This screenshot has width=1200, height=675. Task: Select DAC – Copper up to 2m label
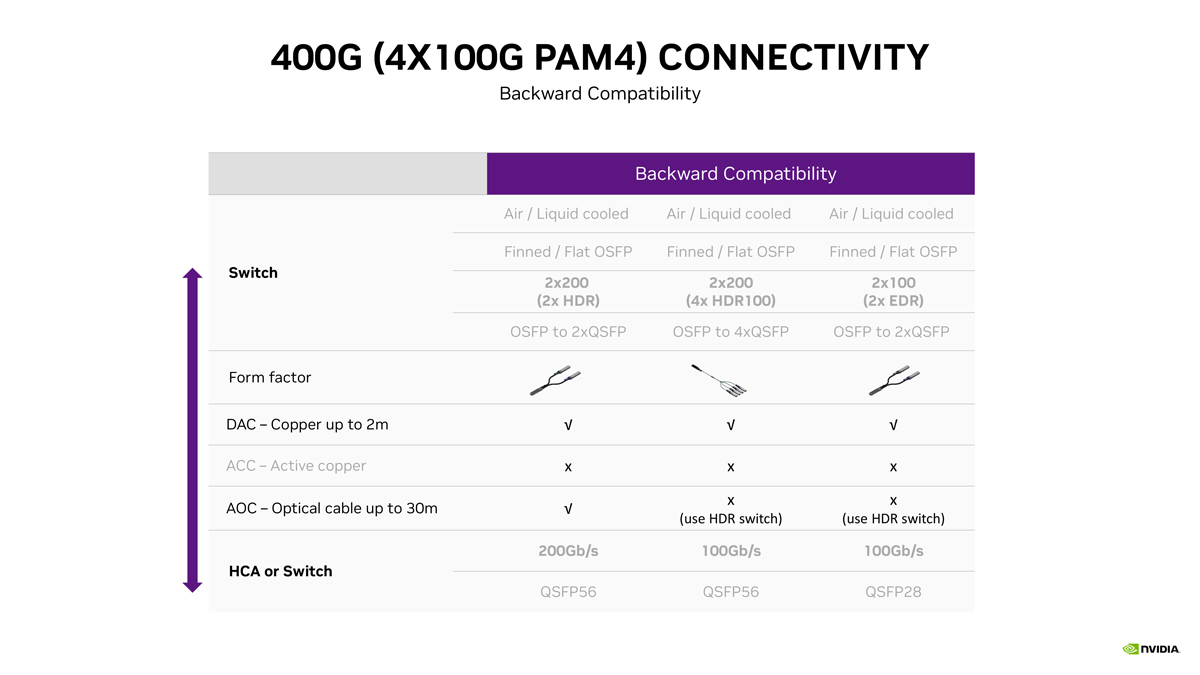coord(307,425)
